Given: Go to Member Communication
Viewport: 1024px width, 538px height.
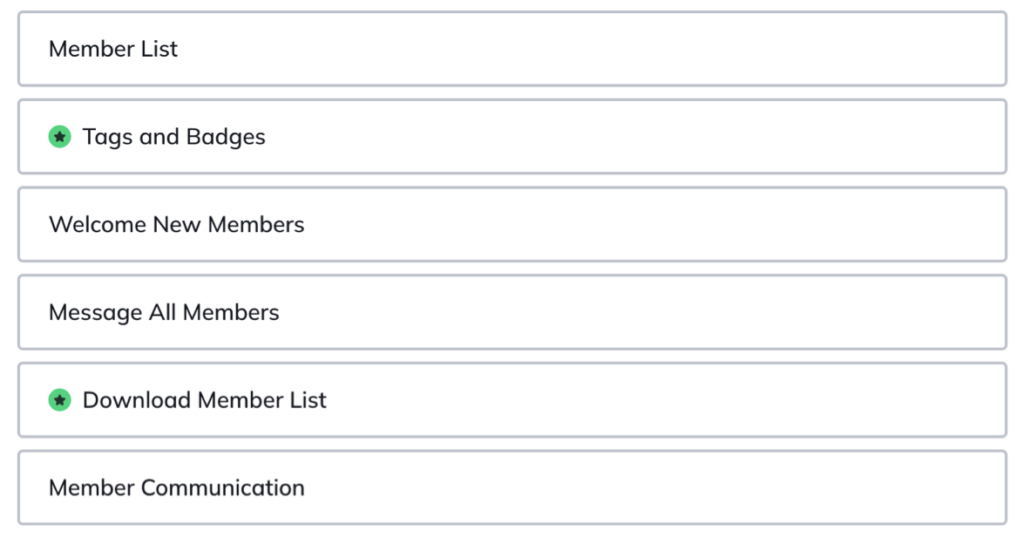Looking at the screenshot, I should (x=512, y=487).
